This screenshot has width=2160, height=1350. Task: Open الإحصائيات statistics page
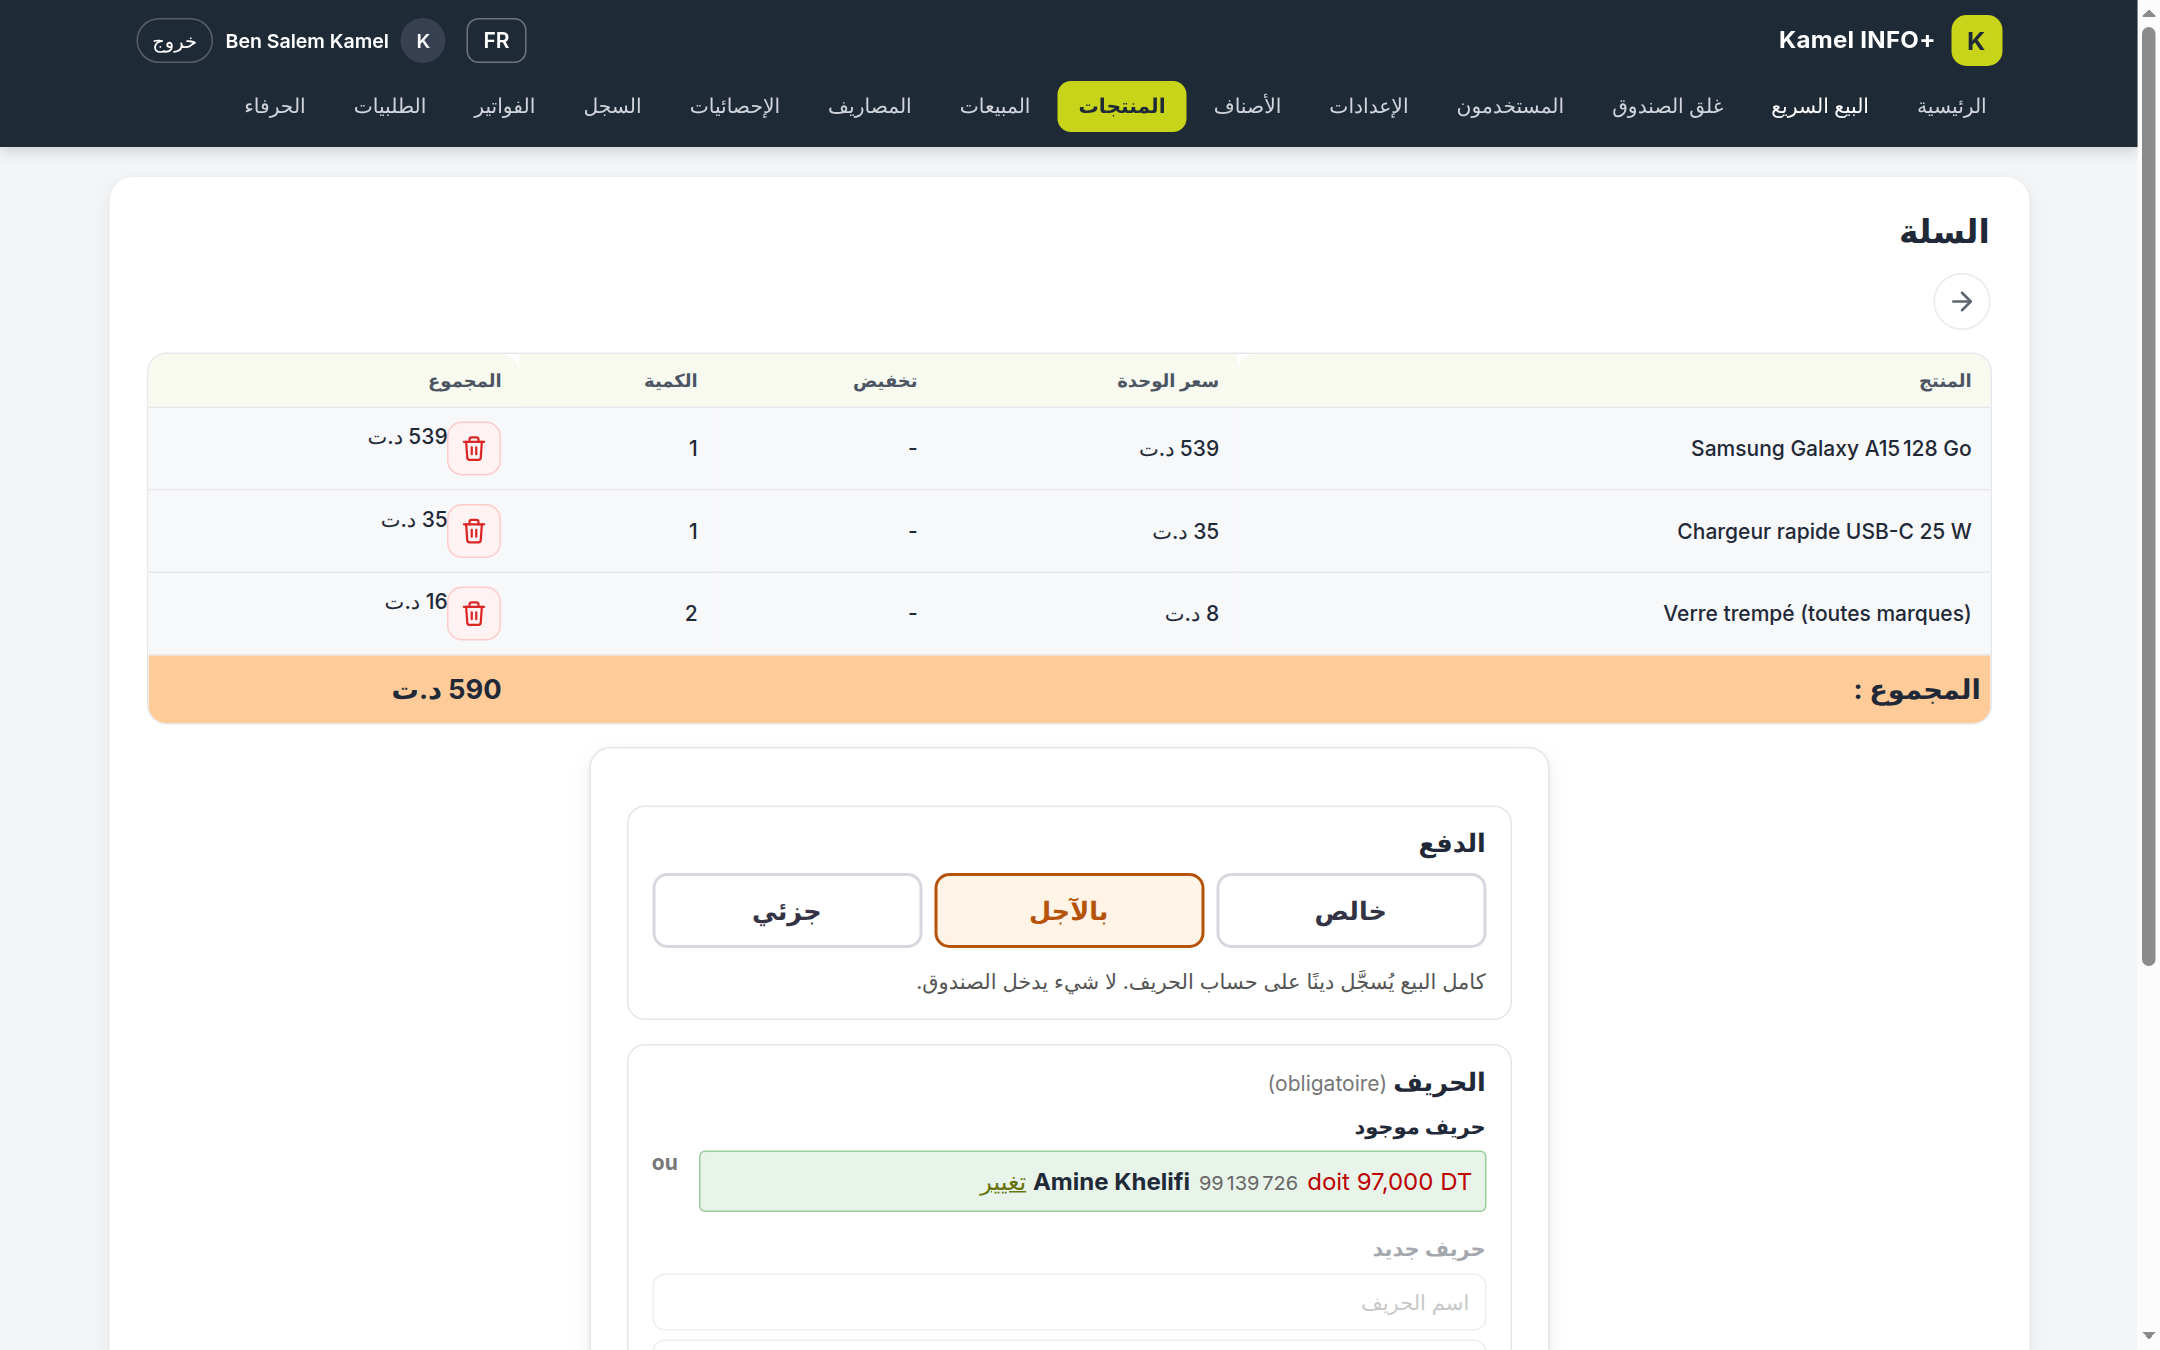[735, 106]
